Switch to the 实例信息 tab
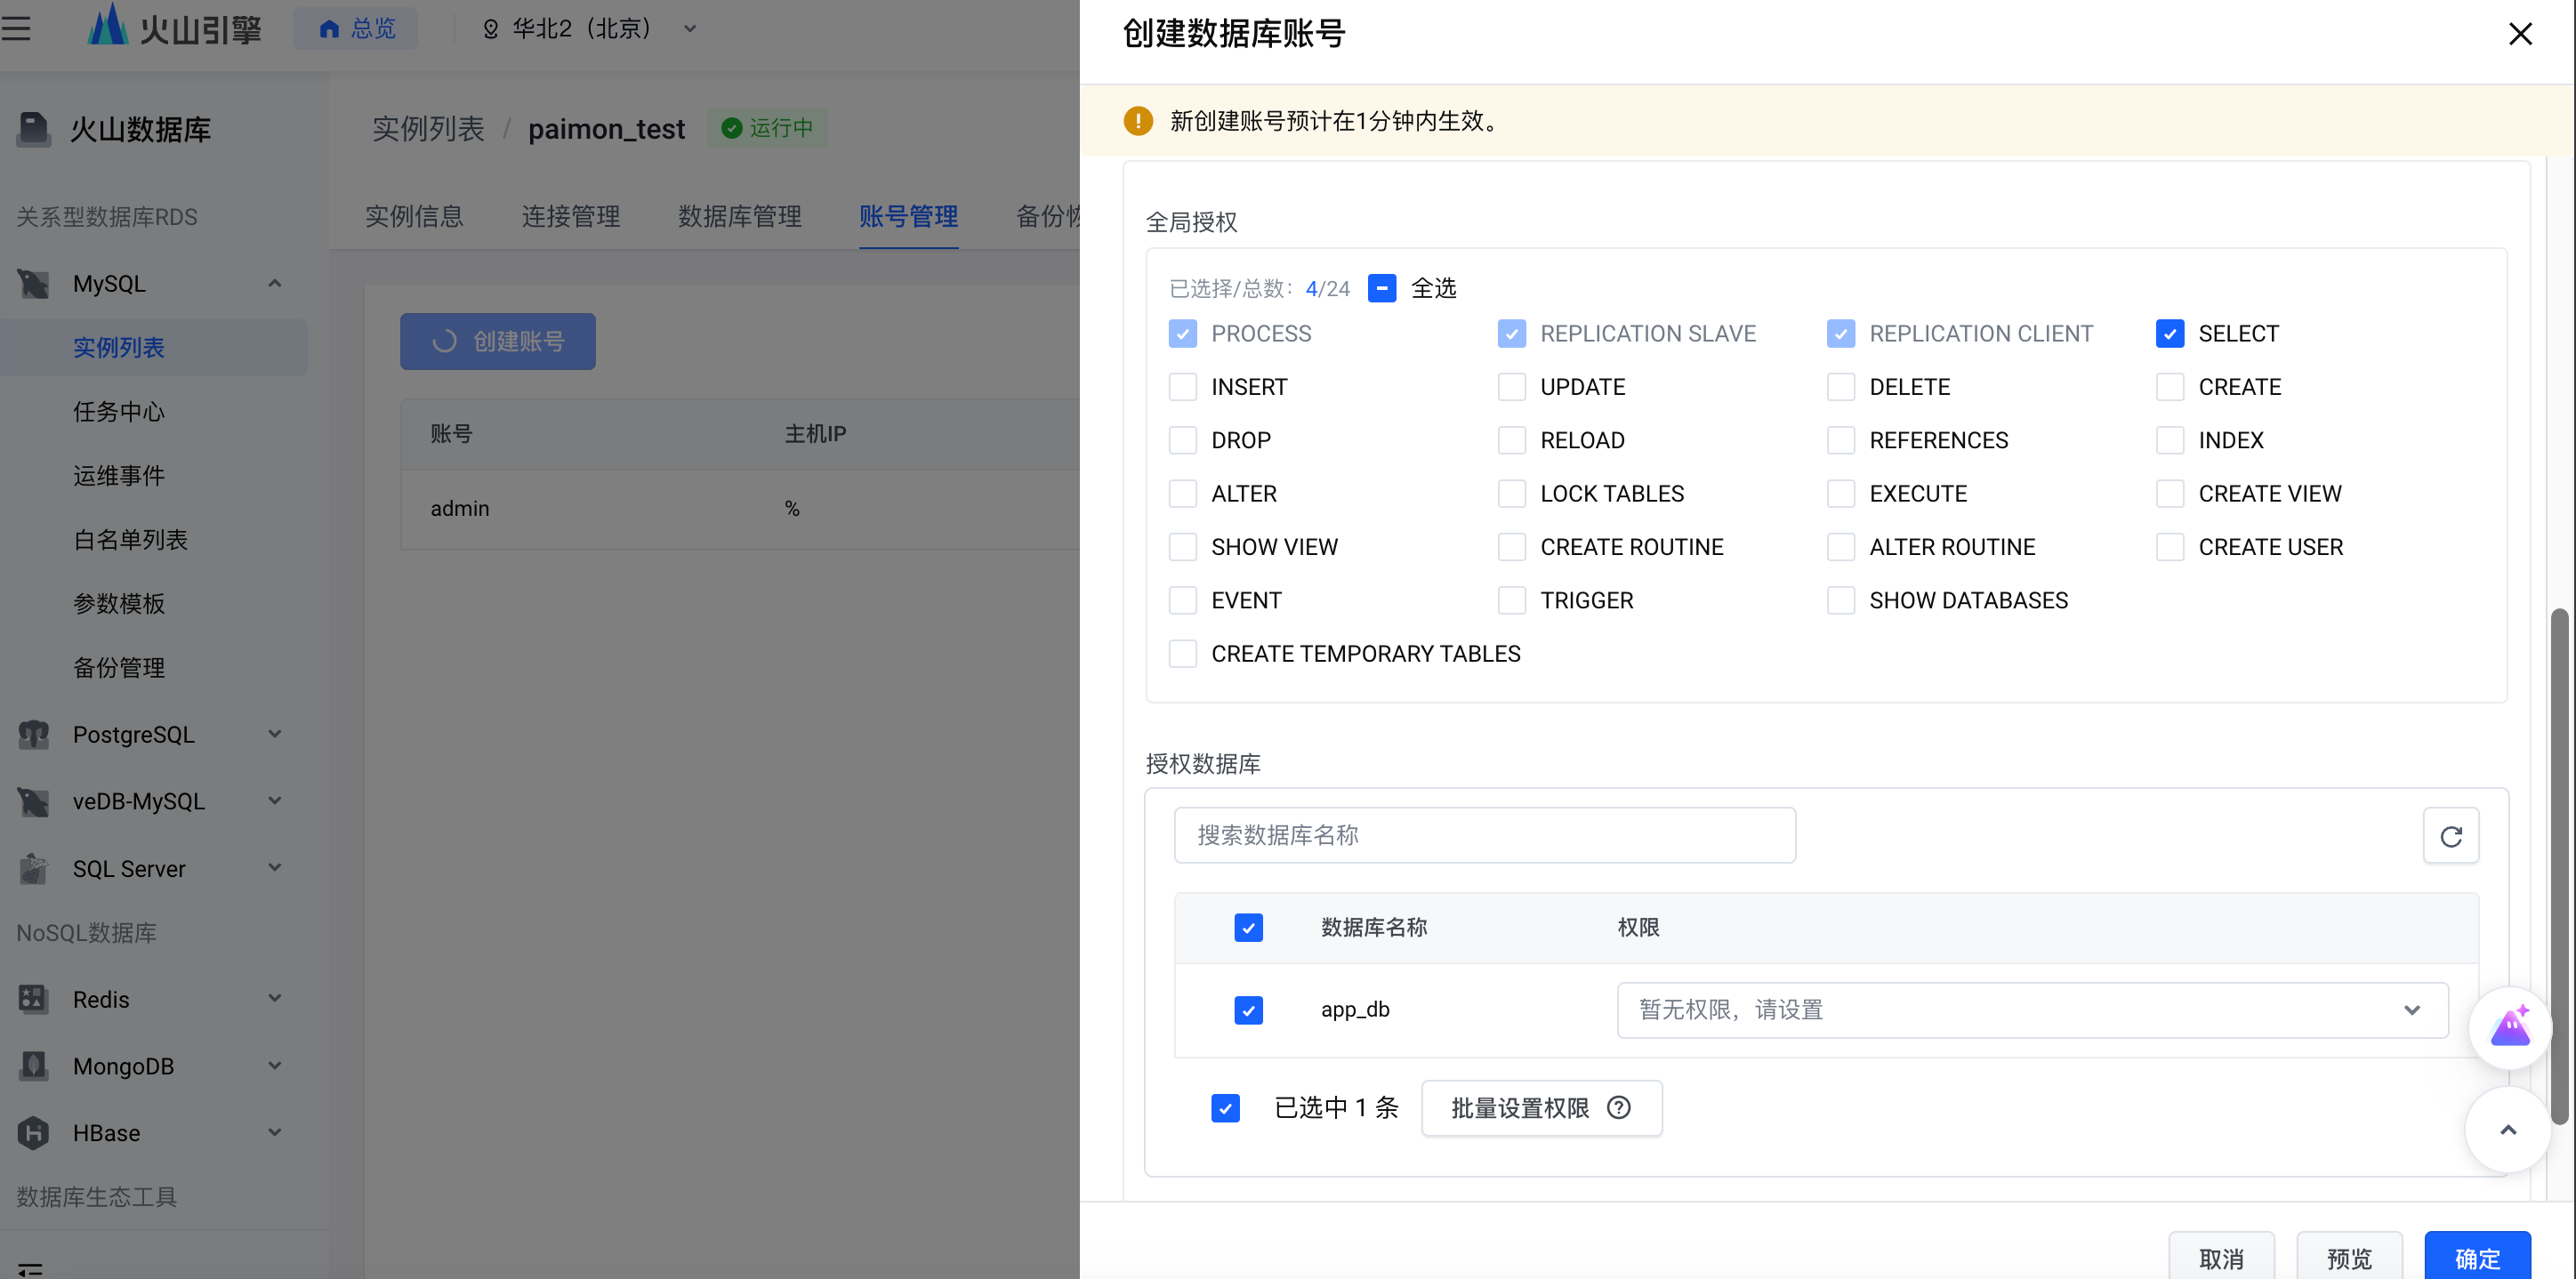The height and width of the screenshot is (1279, 2576). [x=414, y=217]
